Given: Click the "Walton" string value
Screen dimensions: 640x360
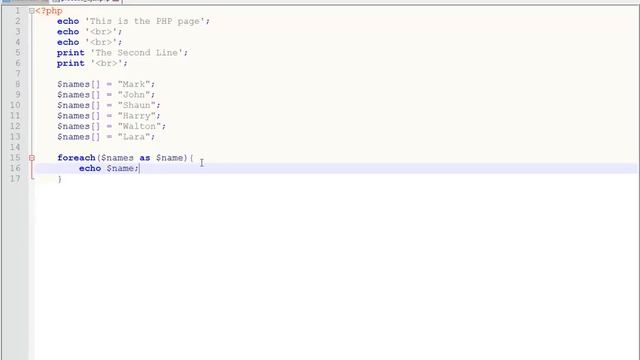Looking at the screenshot, I should click(139, 127).
